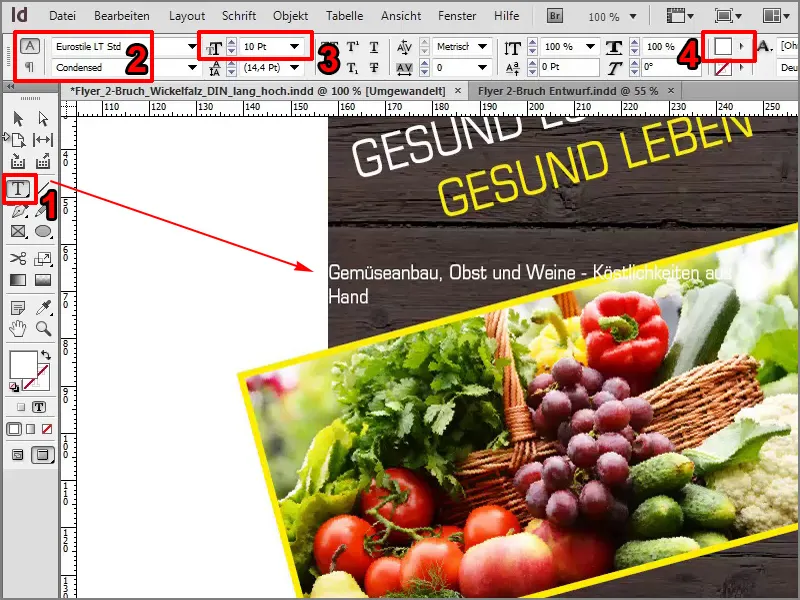Open the Layout menu
Viewport: 800px width, 600px height.
click(187, 16)
